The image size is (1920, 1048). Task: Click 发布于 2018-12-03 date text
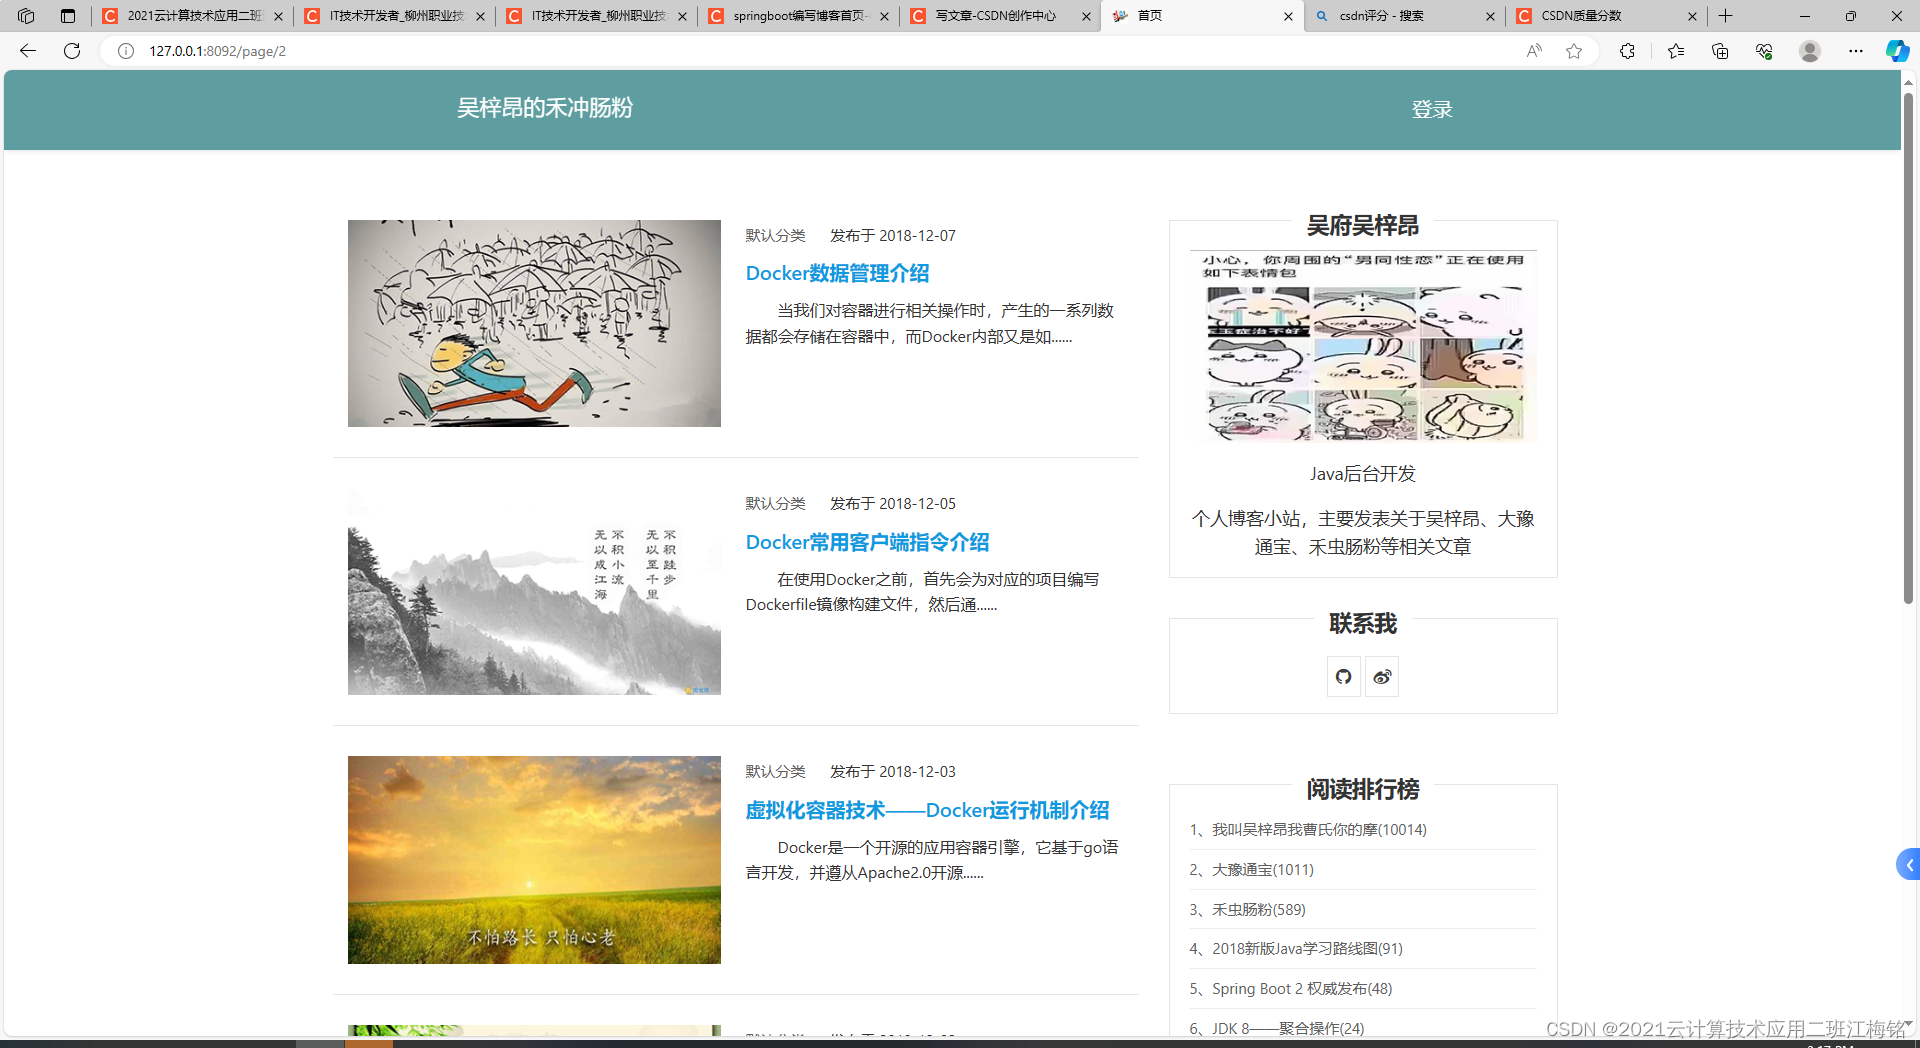(893, 772)
